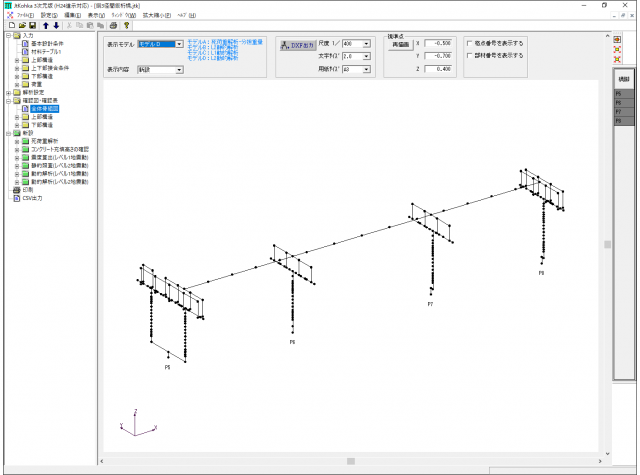Select CSV出力 in the tree
Viewport: 640px width, 475px height.
(34, 198)
